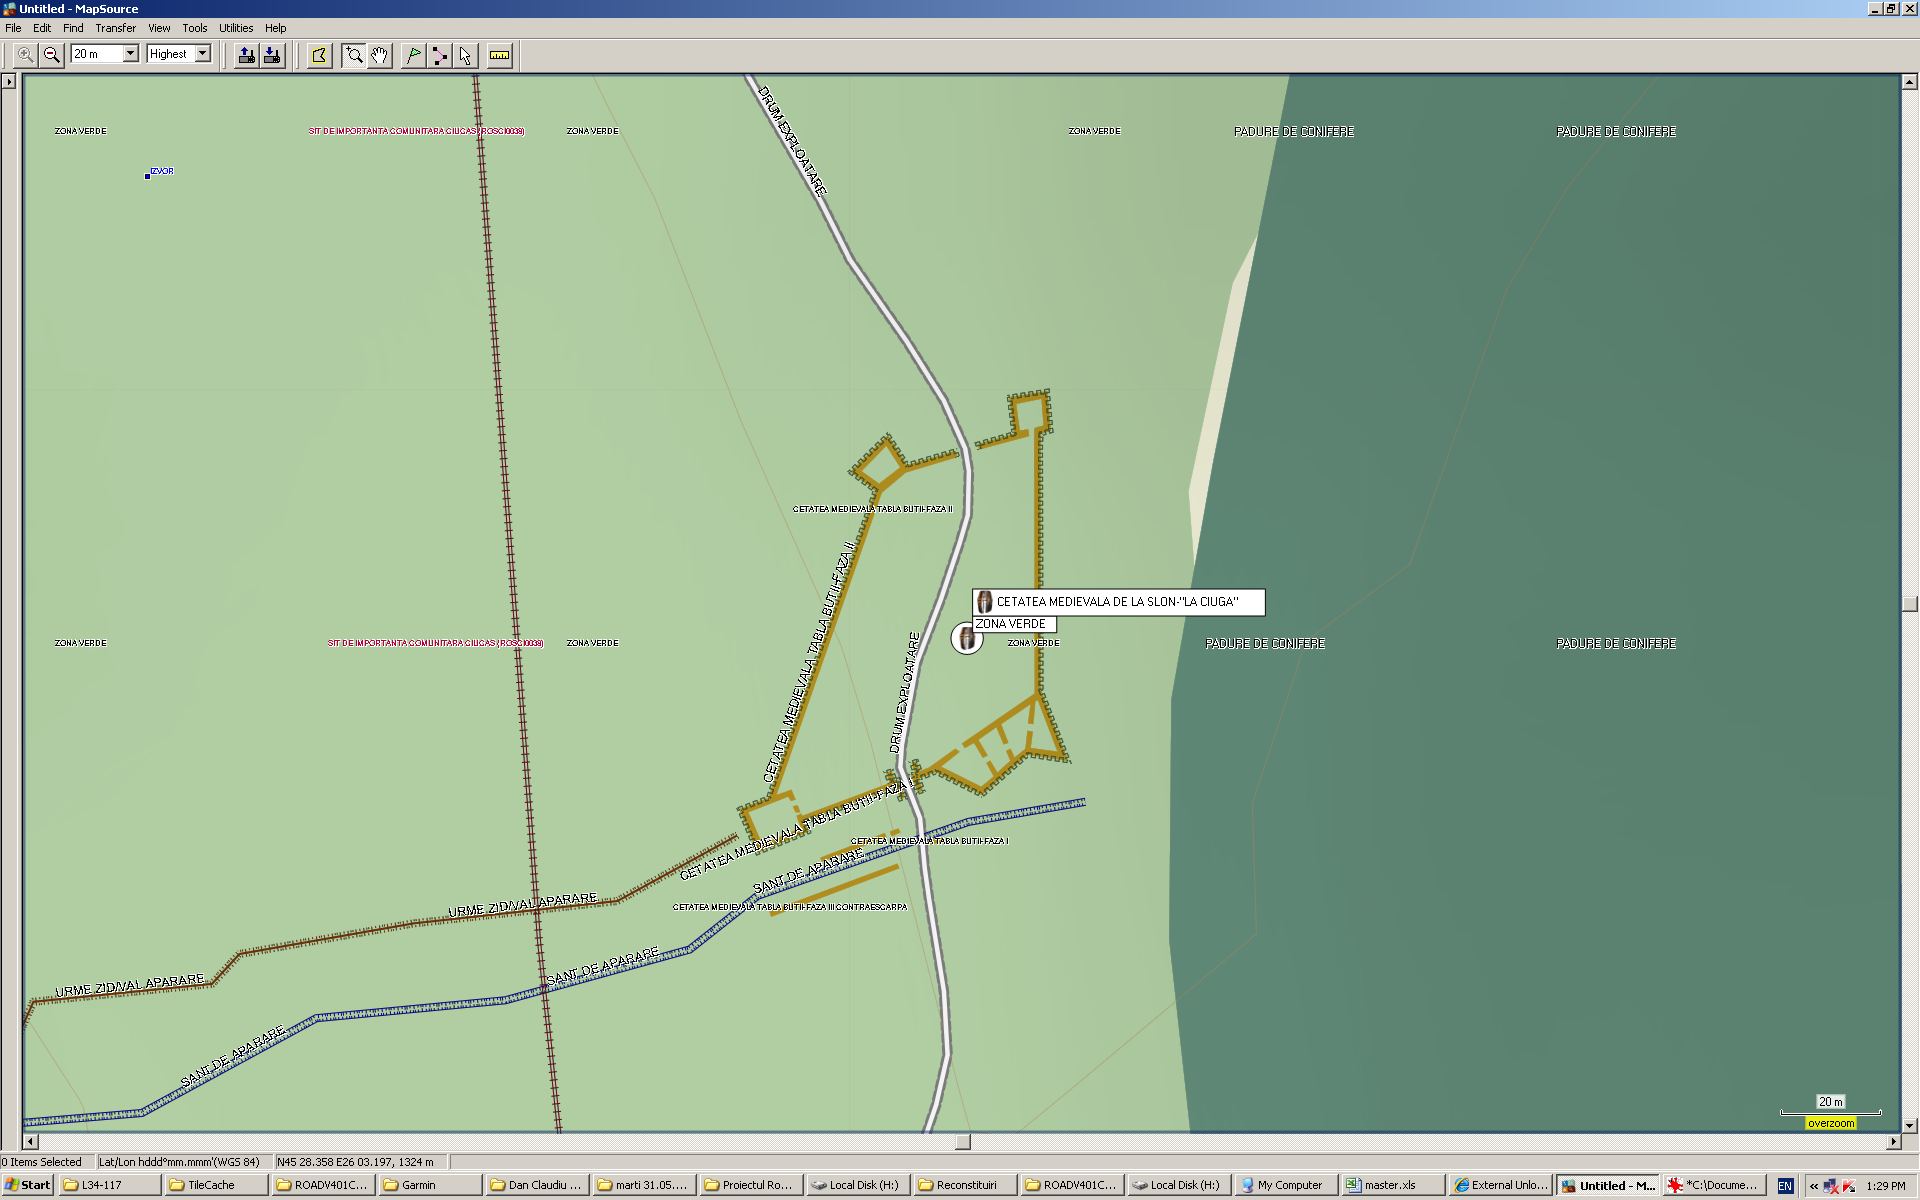Open the Transfer menu

(116, 28)
